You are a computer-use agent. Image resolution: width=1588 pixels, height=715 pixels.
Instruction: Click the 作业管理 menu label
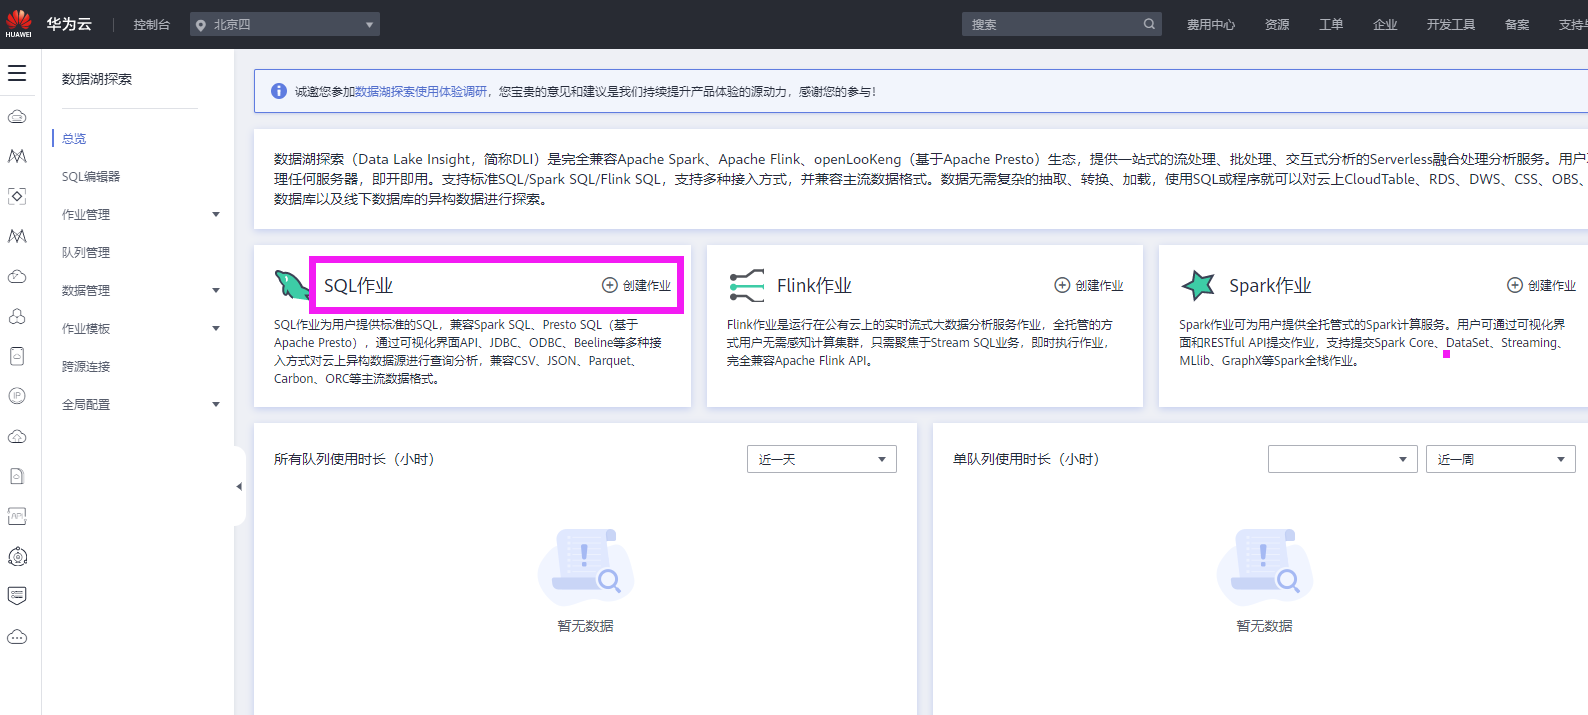pyautogui.click(x=86, y=214)
